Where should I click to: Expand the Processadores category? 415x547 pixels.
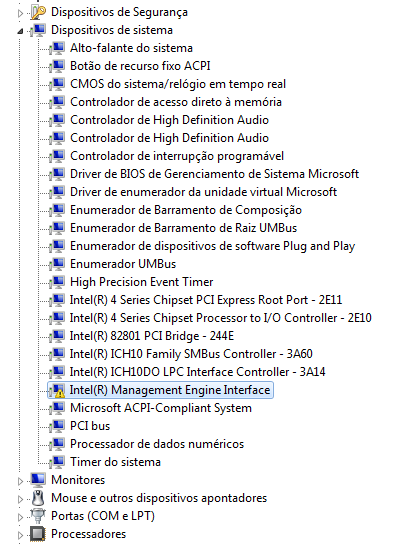pos(20,535)
